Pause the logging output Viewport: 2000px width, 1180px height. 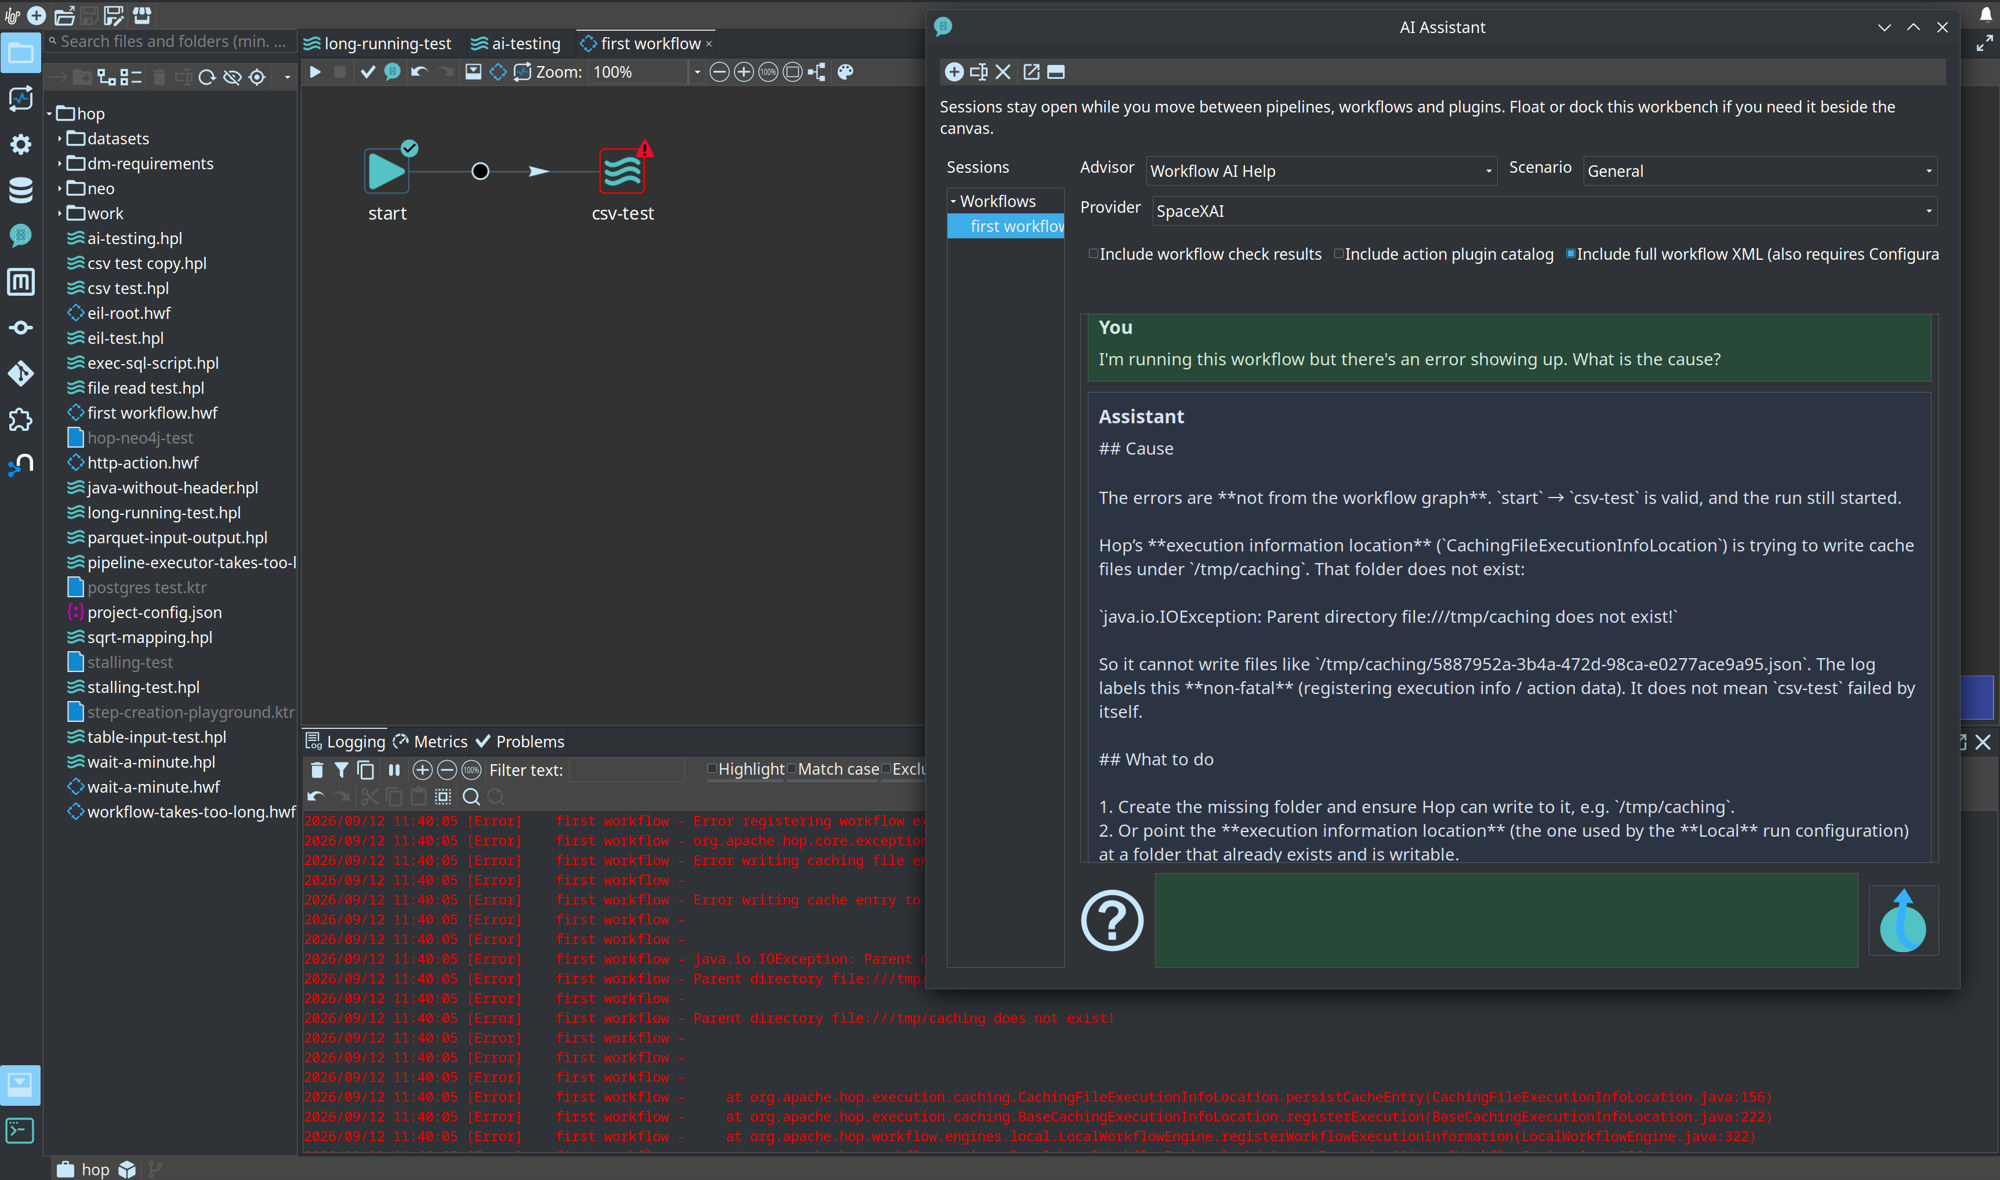pyautogui.click(x=394, y=770)
